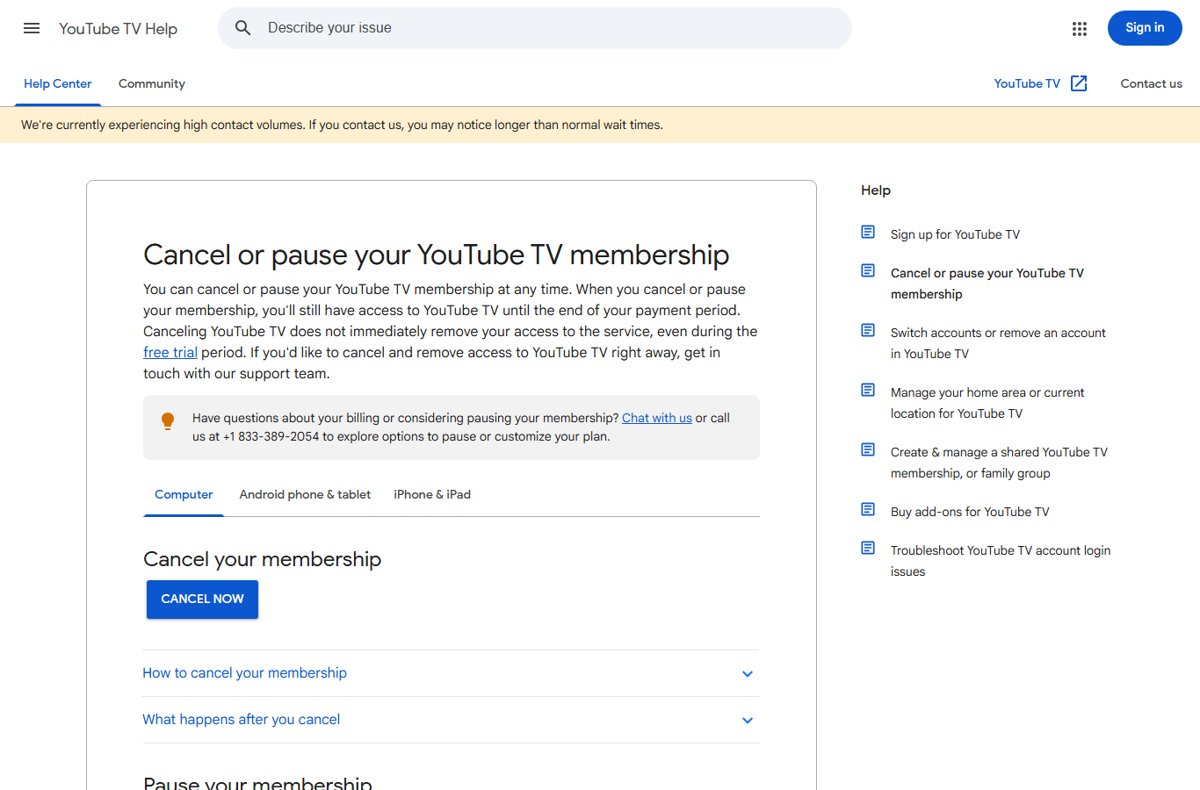The image size is (1200, 790).
Task: Open Switch accounts or remove an account article
Action: click(998, 343)
